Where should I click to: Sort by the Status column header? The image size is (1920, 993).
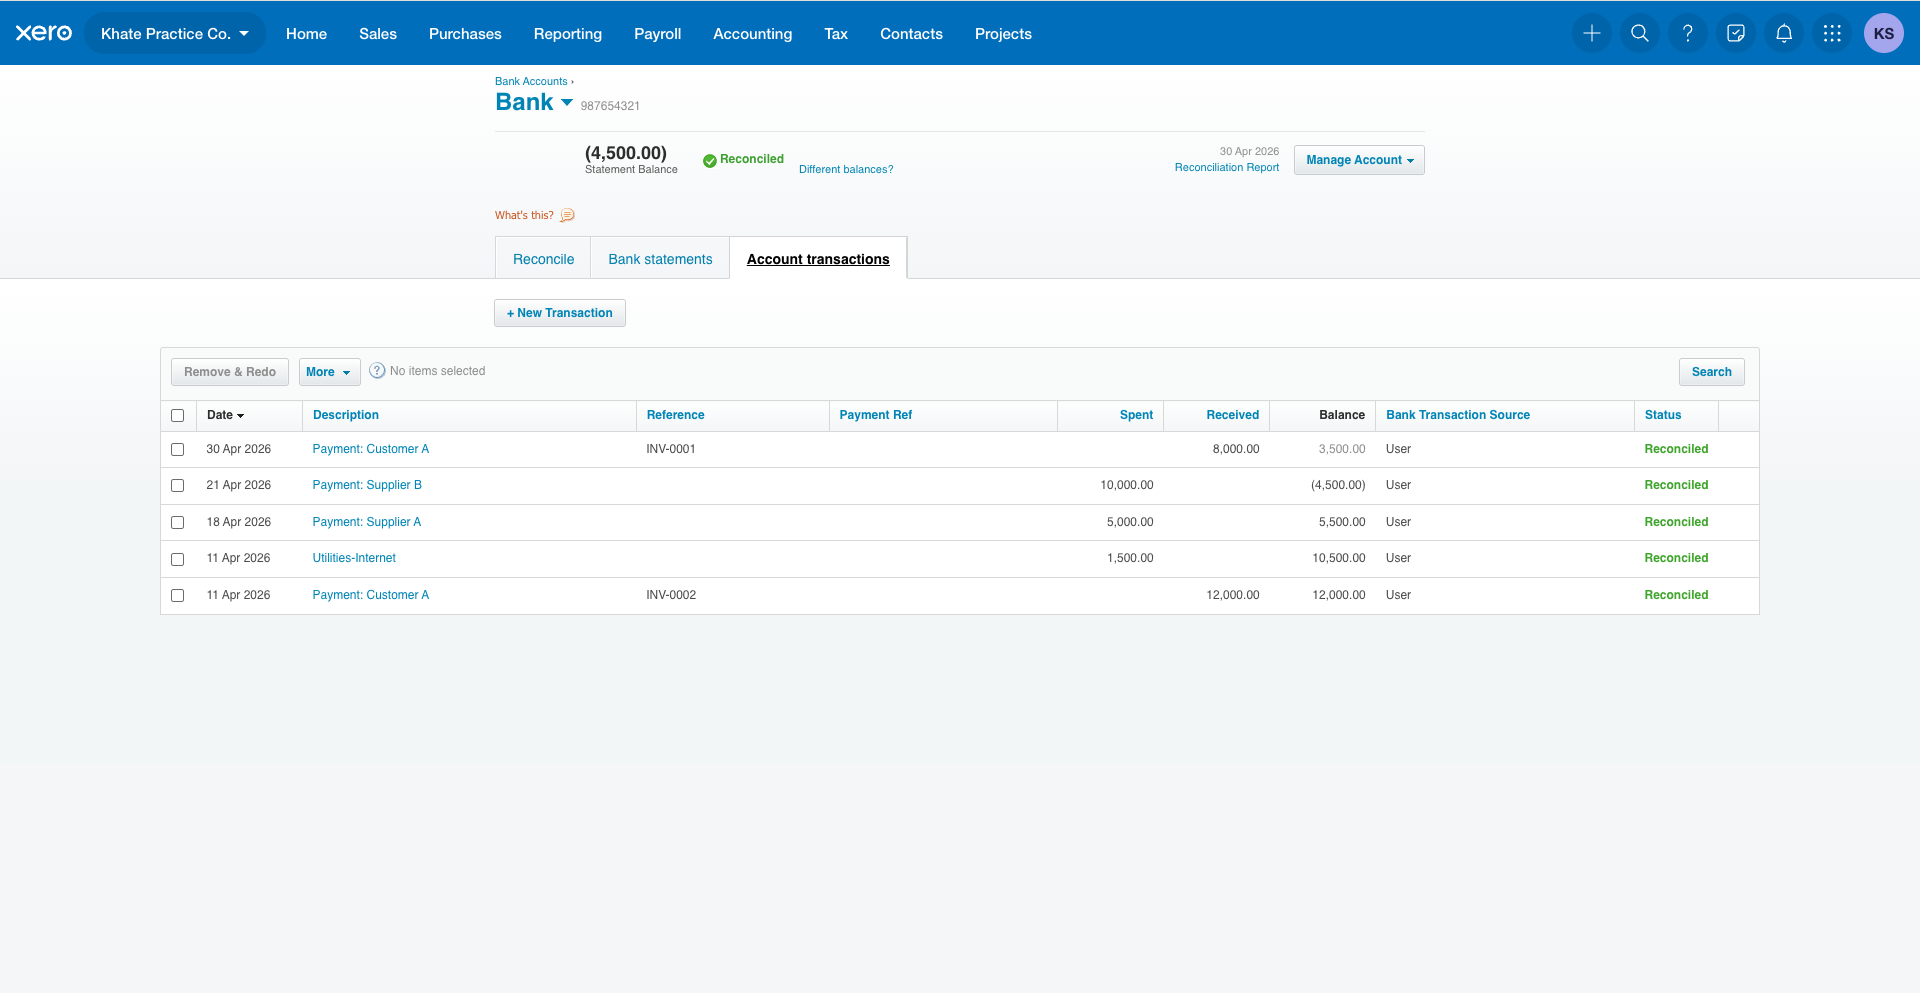click(1663, 415)
